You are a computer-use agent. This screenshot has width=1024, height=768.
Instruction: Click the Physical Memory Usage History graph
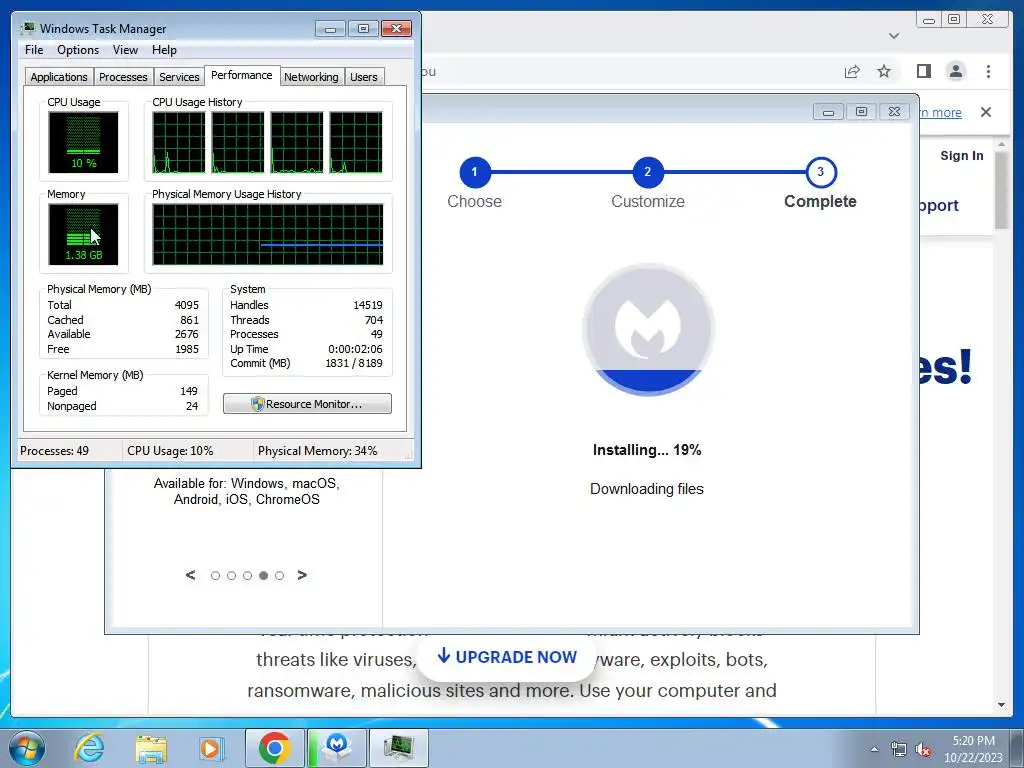(268, 234)
